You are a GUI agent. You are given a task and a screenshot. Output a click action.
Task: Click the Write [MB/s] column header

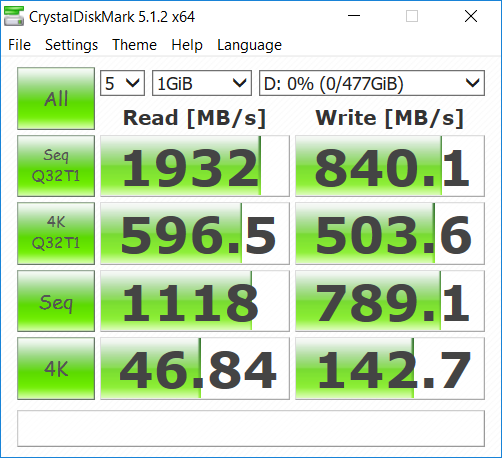[x=390, y=118]
